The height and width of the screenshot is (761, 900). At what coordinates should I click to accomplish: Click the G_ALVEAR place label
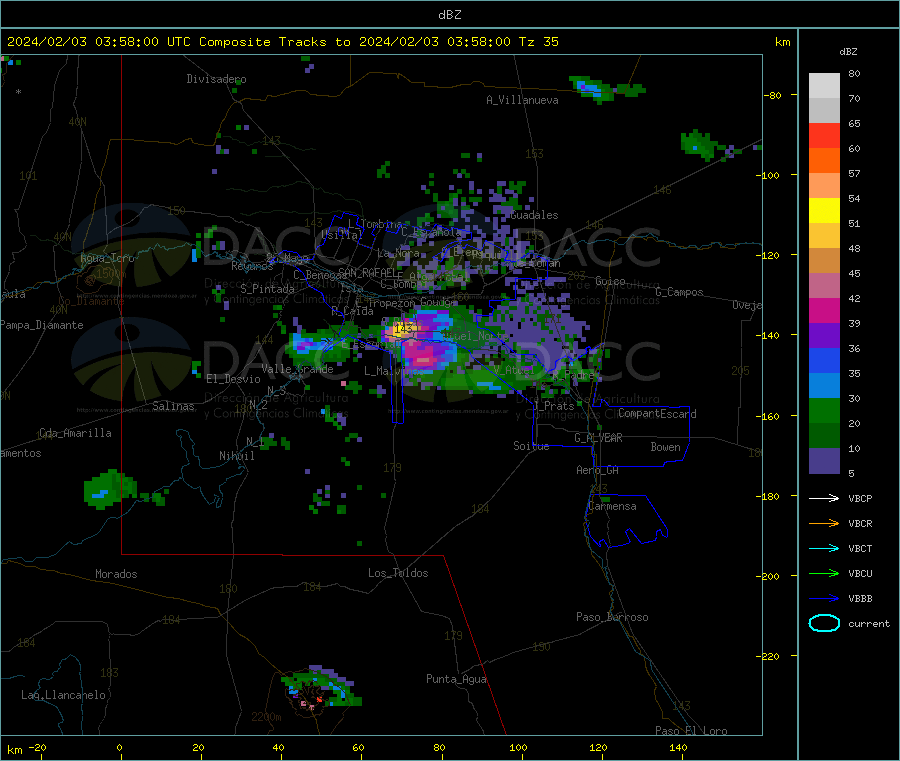[598, 438]
